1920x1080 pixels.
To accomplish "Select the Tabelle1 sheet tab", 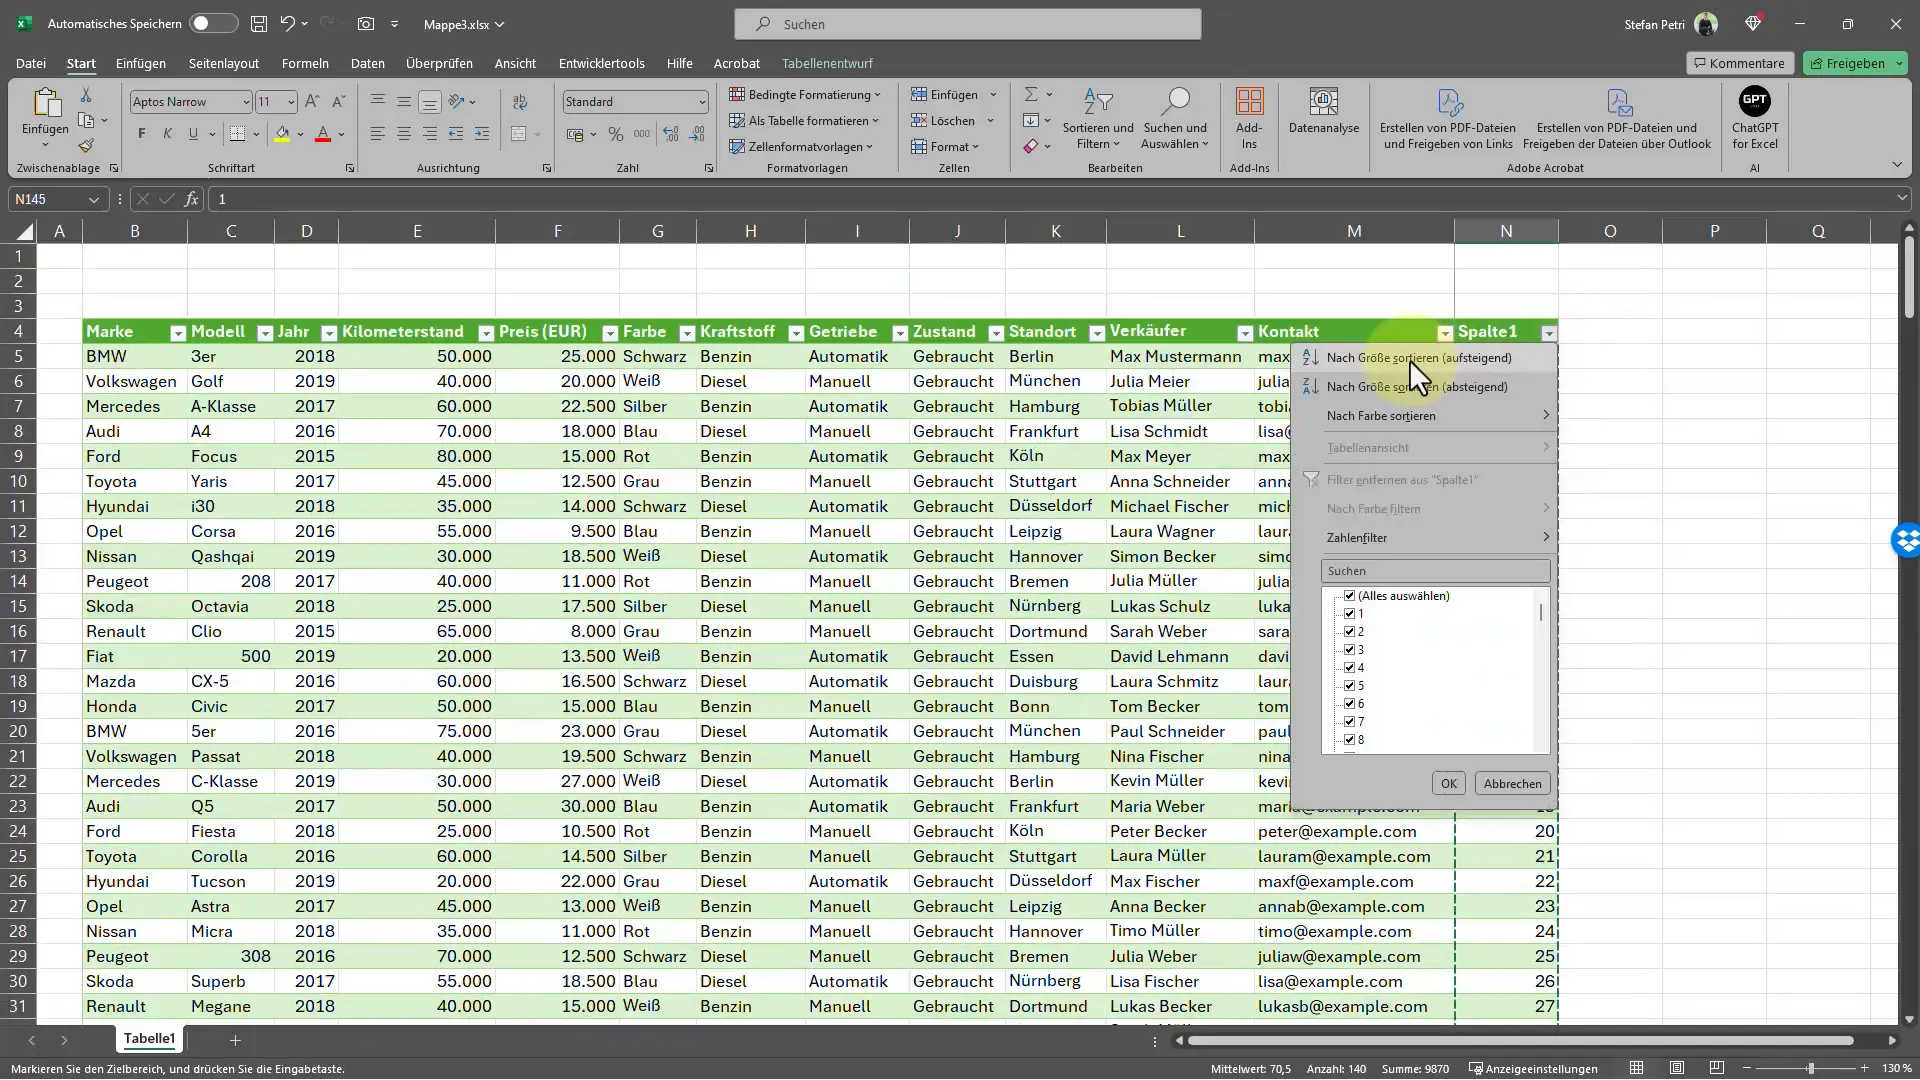I will tap(149, 1039).
